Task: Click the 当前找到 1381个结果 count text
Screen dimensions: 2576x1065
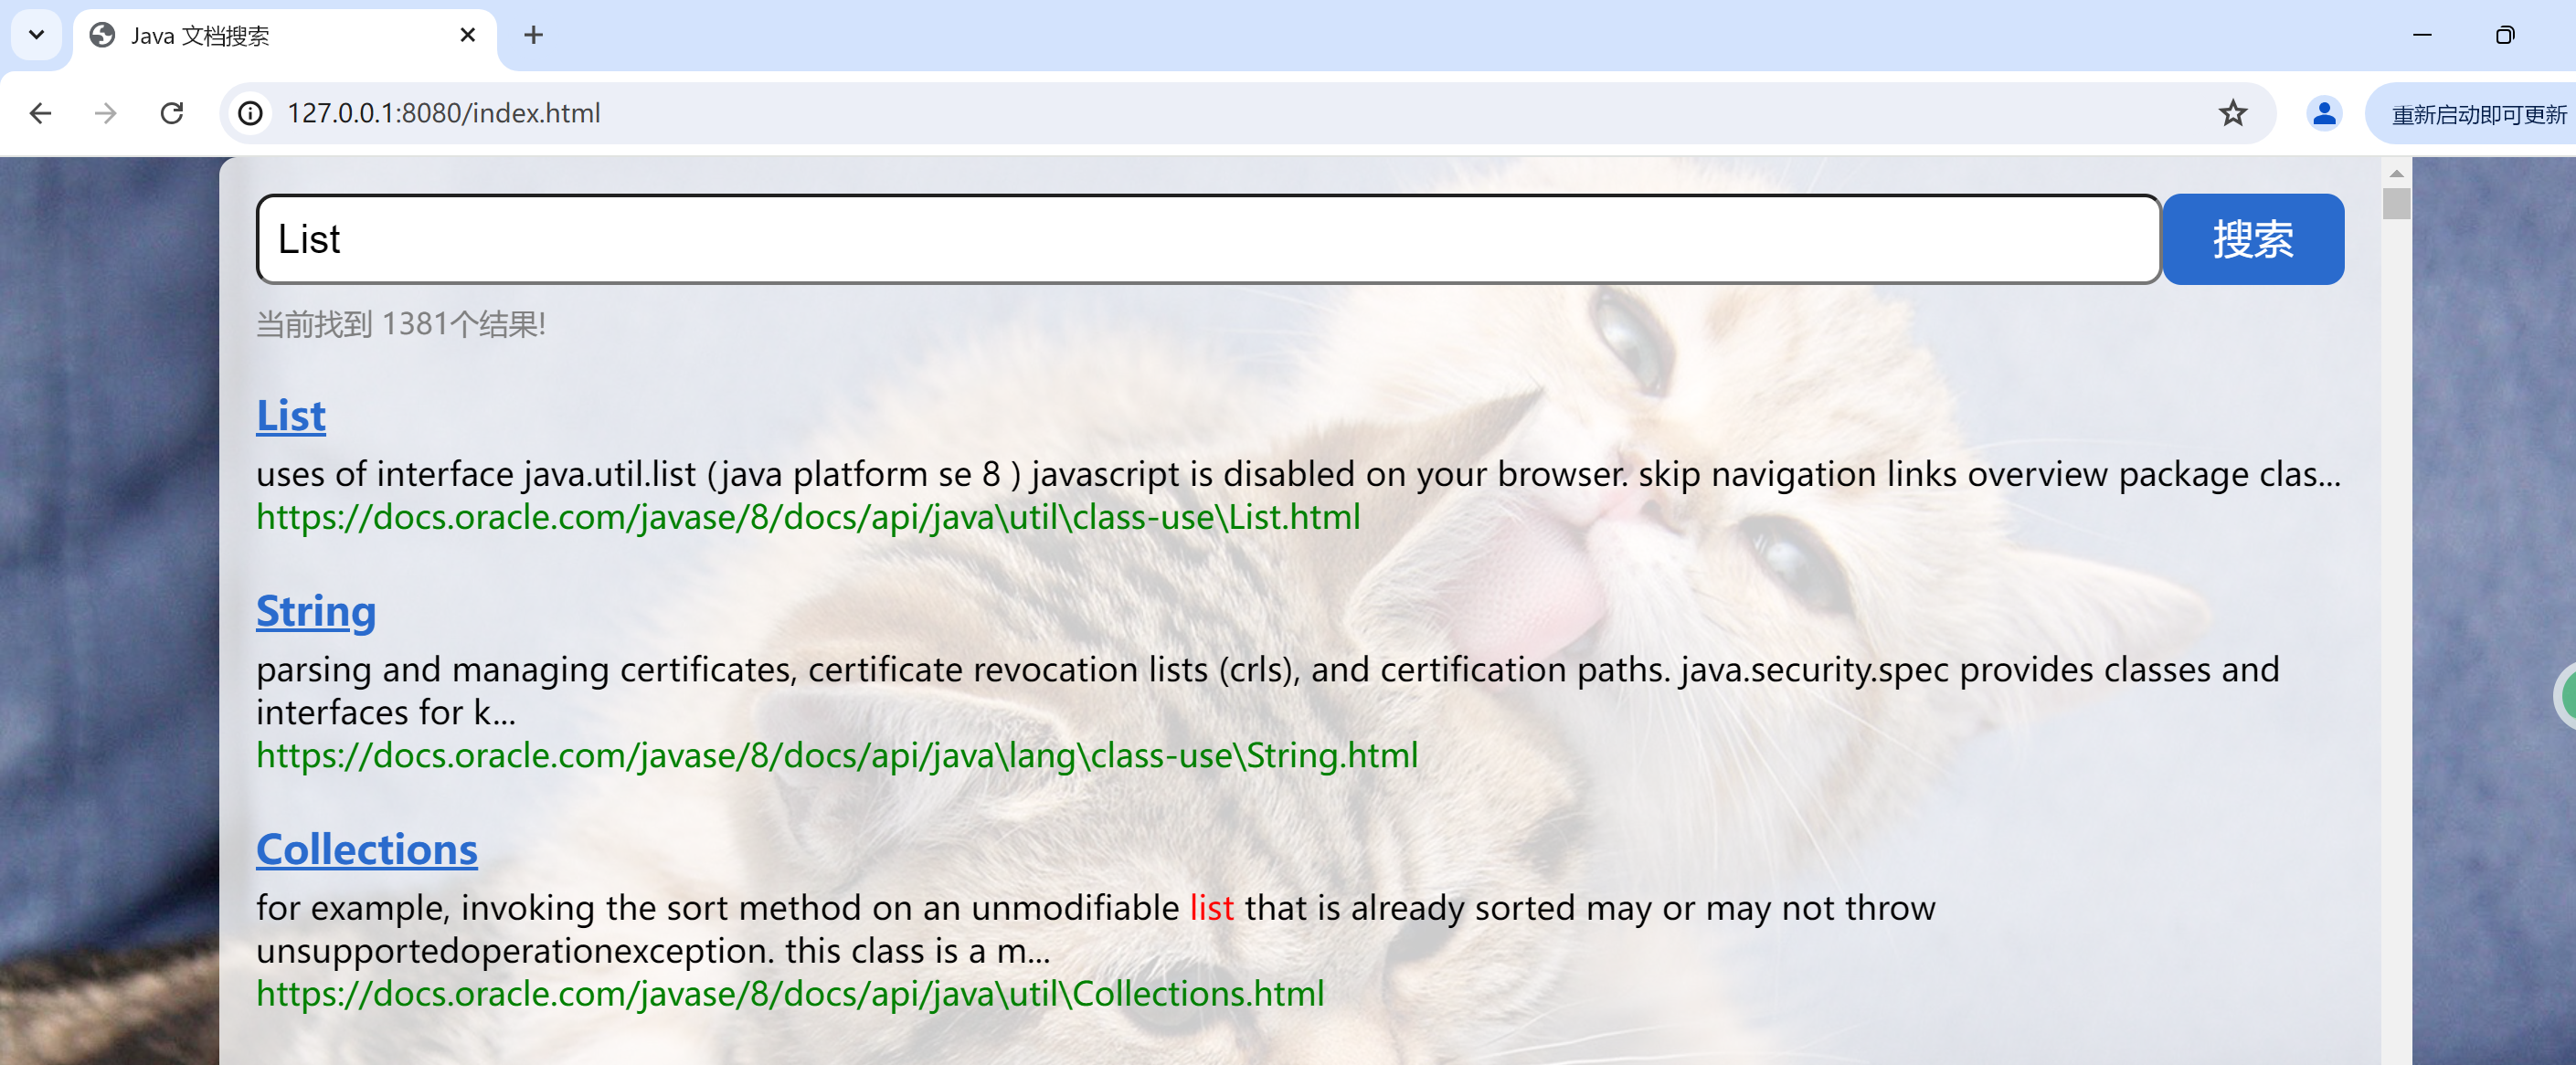Action: [x=401, y=324]
